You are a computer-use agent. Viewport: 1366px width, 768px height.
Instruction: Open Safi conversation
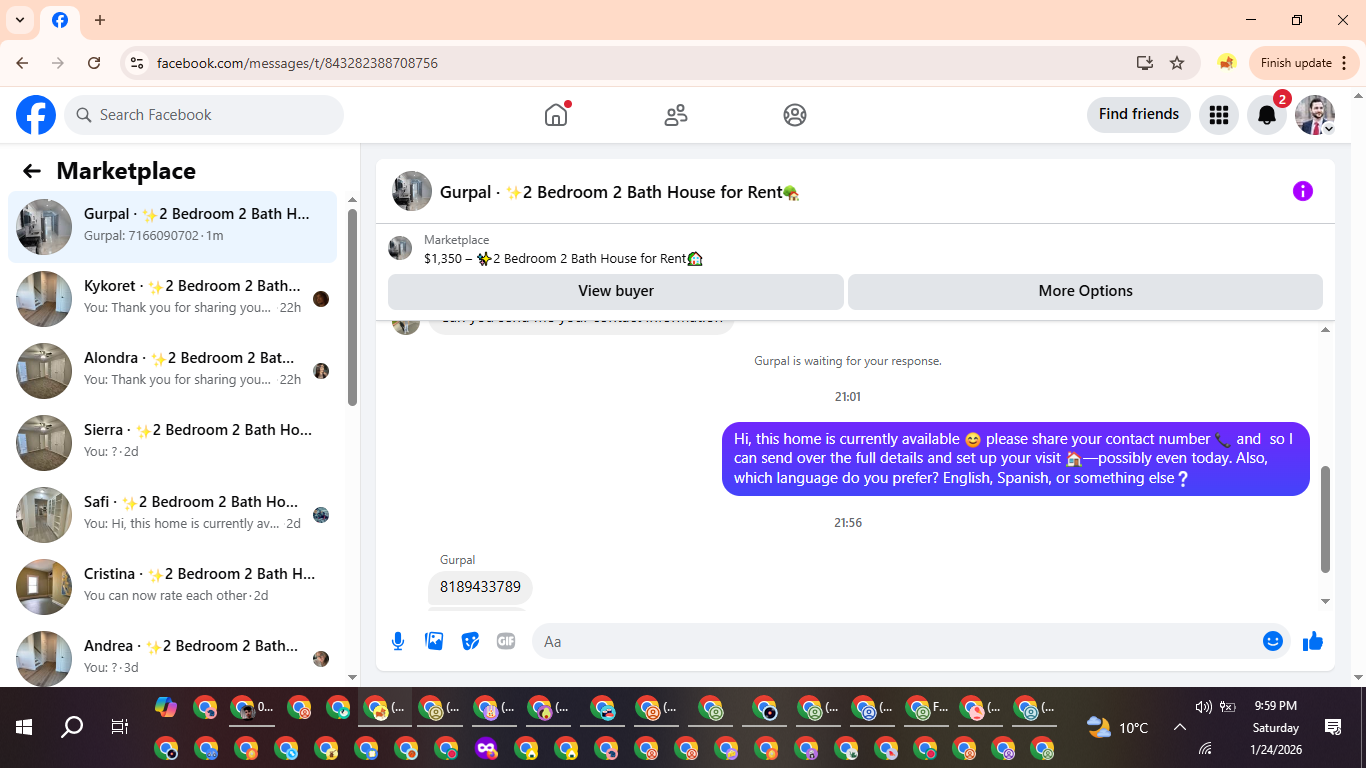click(173, 515)
